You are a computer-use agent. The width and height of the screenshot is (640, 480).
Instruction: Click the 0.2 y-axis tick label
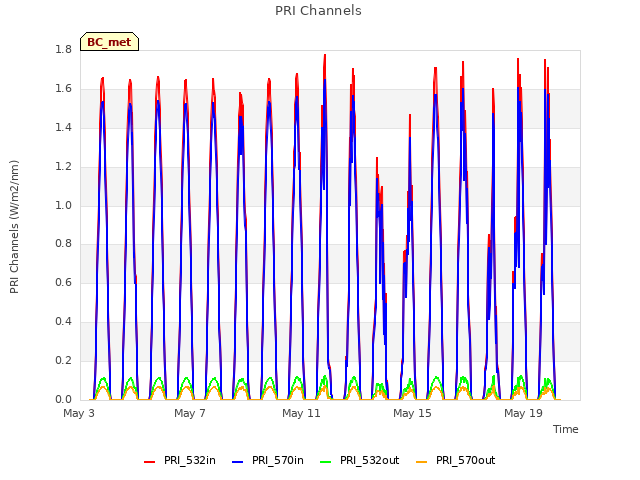pos(63,360)
